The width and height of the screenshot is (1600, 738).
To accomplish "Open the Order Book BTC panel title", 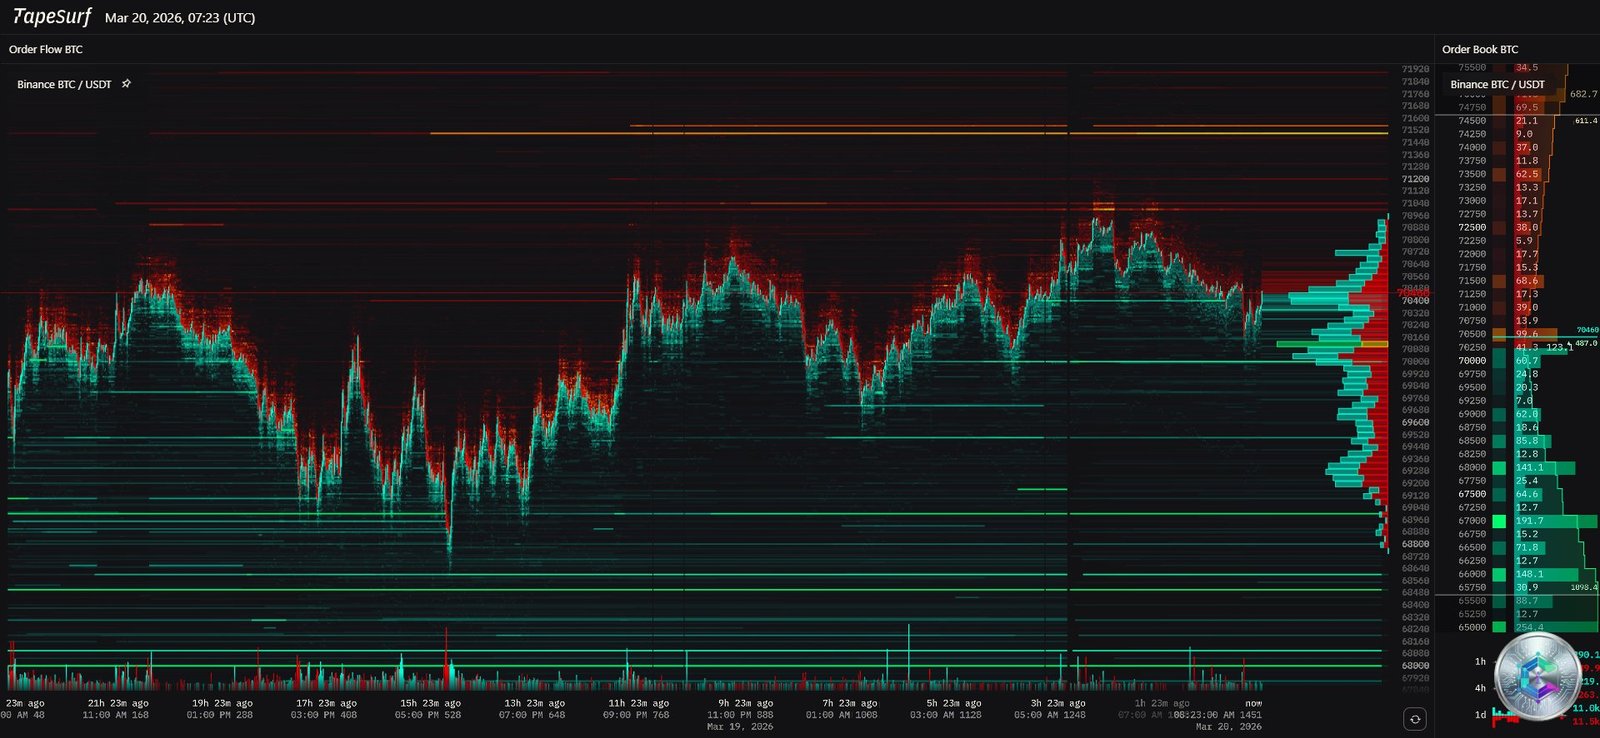I will [x=1480, y=49].
